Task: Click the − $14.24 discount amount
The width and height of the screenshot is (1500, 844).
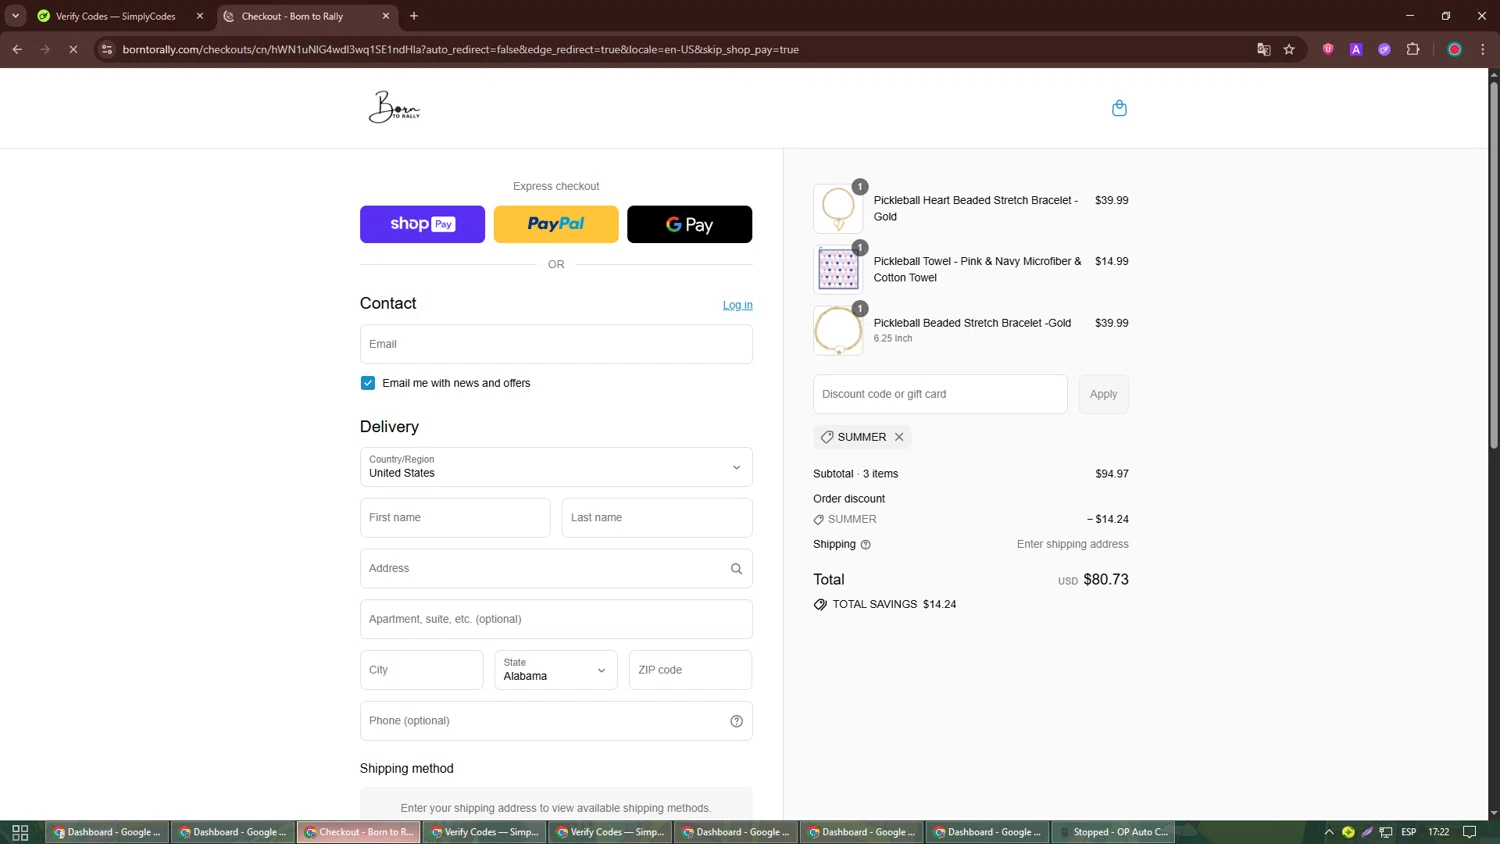Action: [1108, 519]
